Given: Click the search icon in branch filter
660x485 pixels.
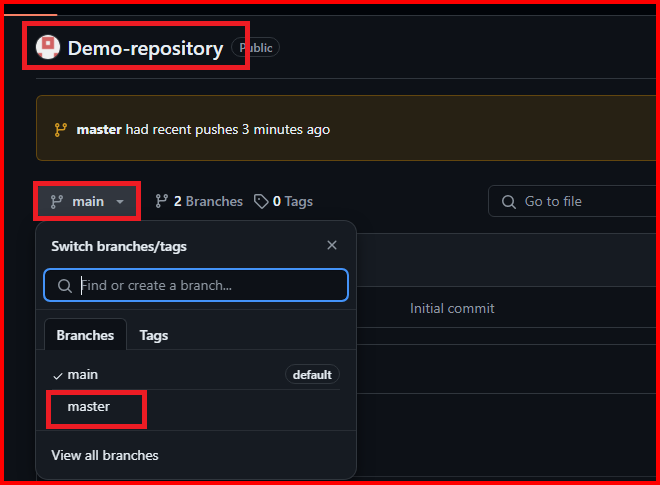Looking at the screenshot, I should pyautogui.click(x=64, y=286).
